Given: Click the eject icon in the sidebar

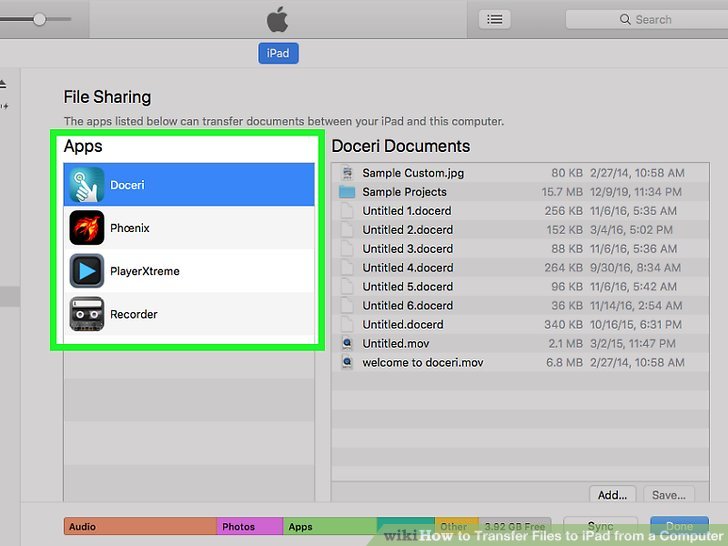Looking at the screenshot, I should (x=3, y=84).
